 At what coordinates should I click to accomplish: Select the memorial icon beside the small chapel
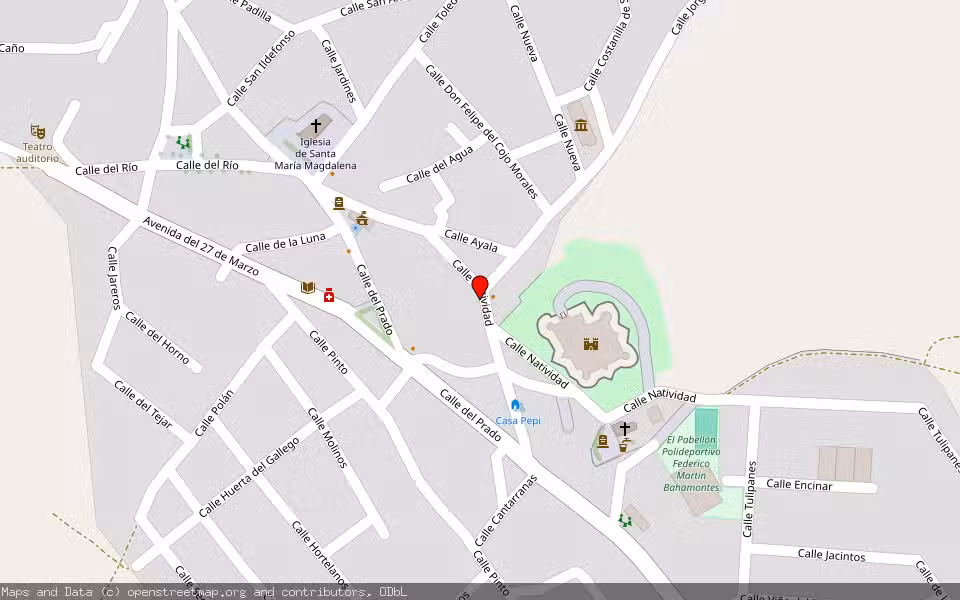(x=602, y=441)
